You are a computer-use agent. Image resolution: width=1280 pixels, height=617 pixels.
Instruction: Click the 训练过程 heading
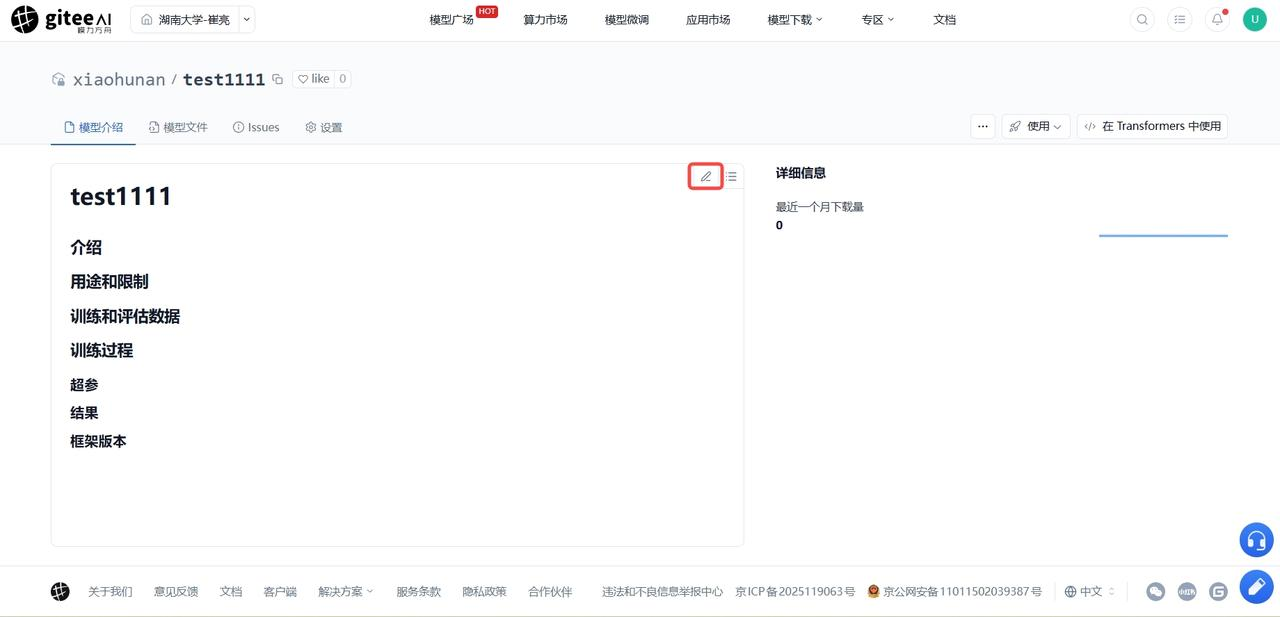tap(101, 350)
